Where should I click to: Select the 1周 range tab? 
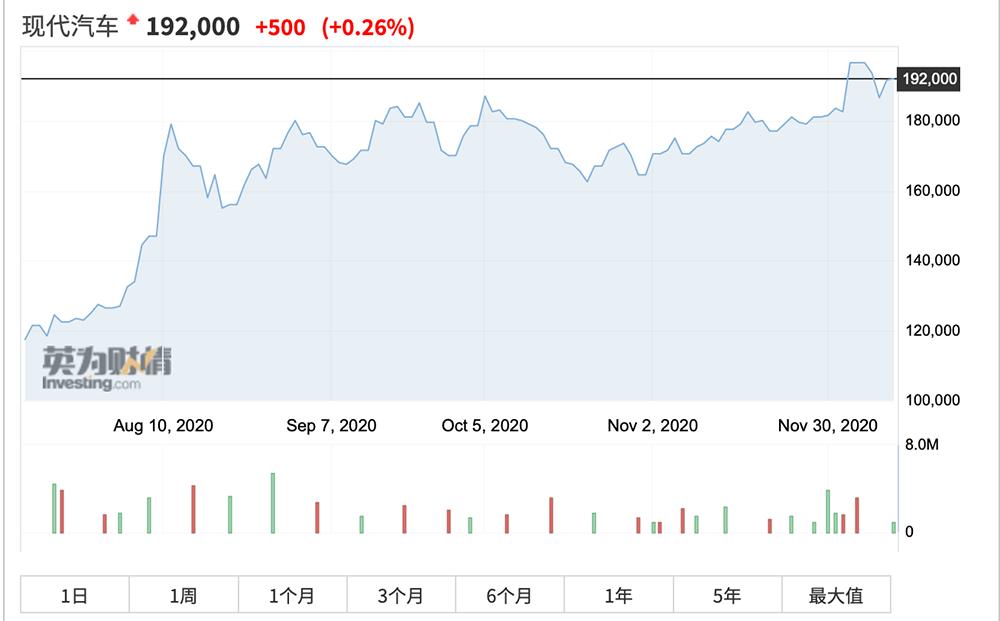(x=183, y=596)
